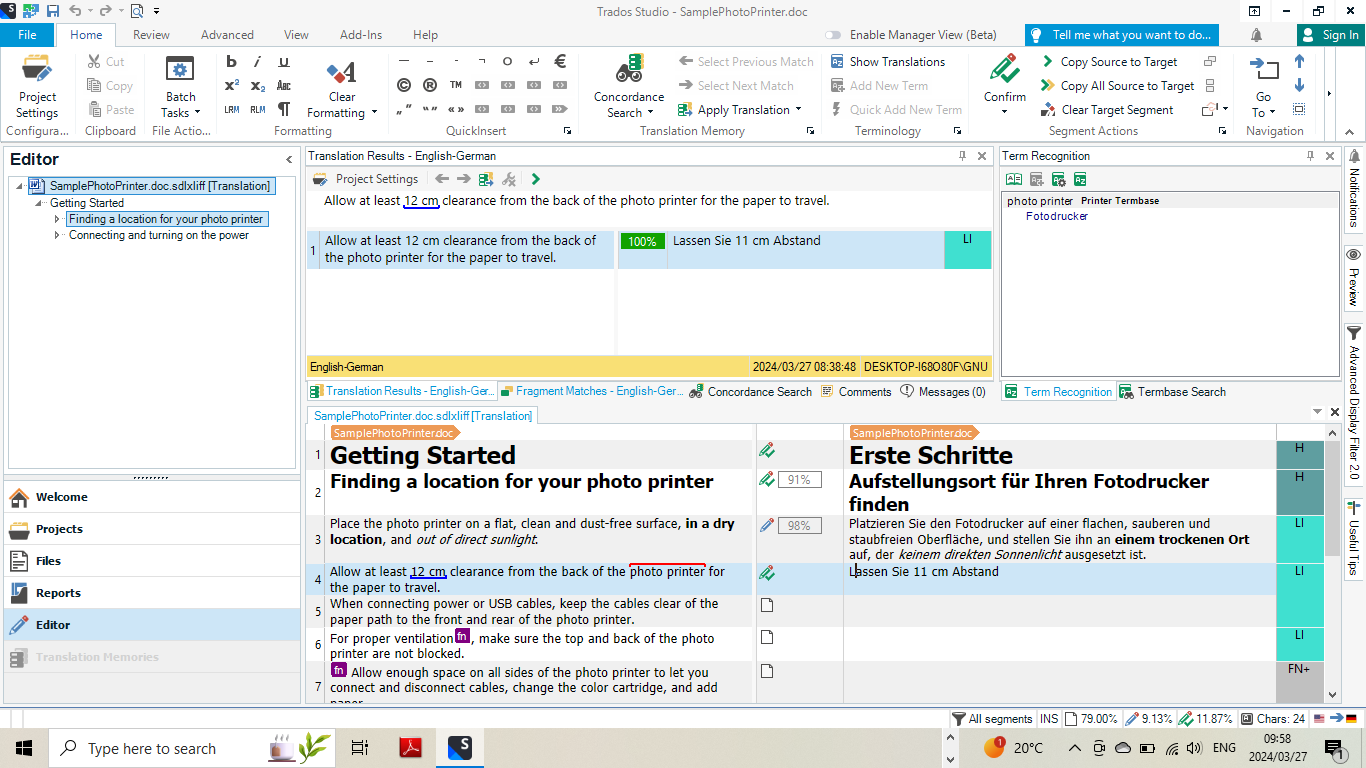Click the Go To navigation icon
The height and width of the screenshot is (768, 1366).
click(x=1264, y=70)
